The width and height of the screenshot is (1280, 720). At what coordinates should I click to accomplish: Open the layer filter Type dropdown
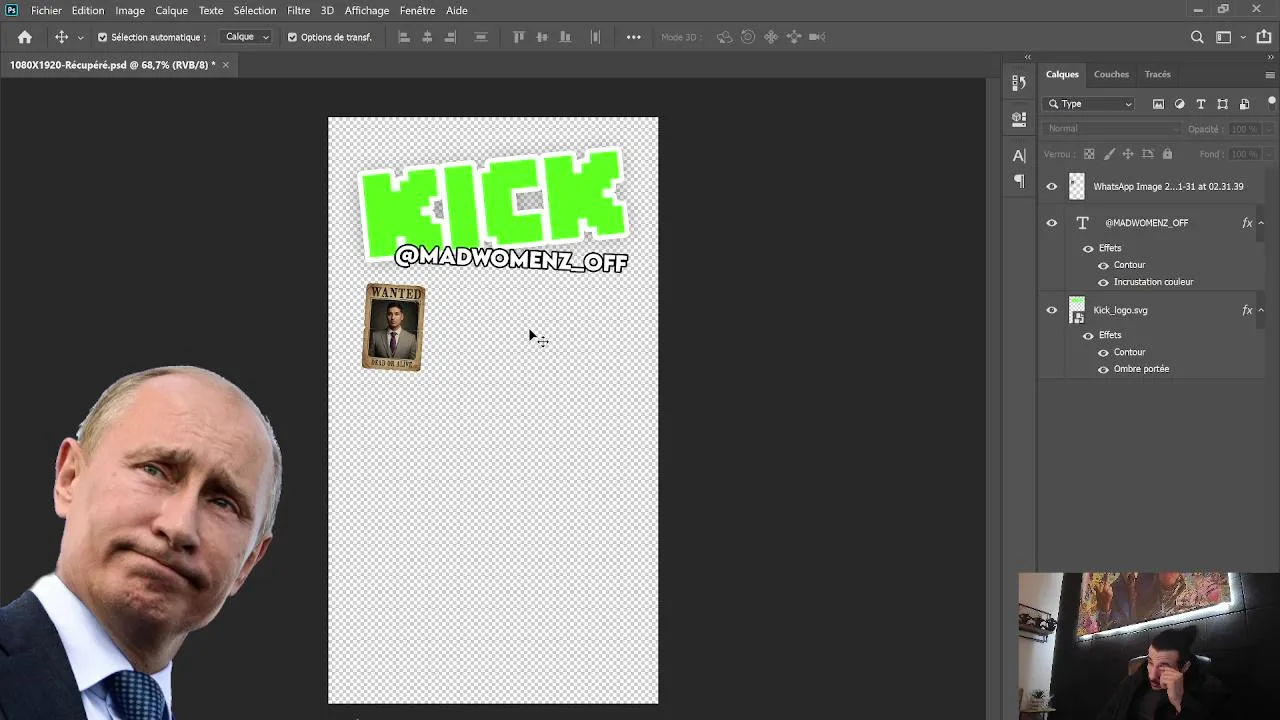pos(1088,104)
